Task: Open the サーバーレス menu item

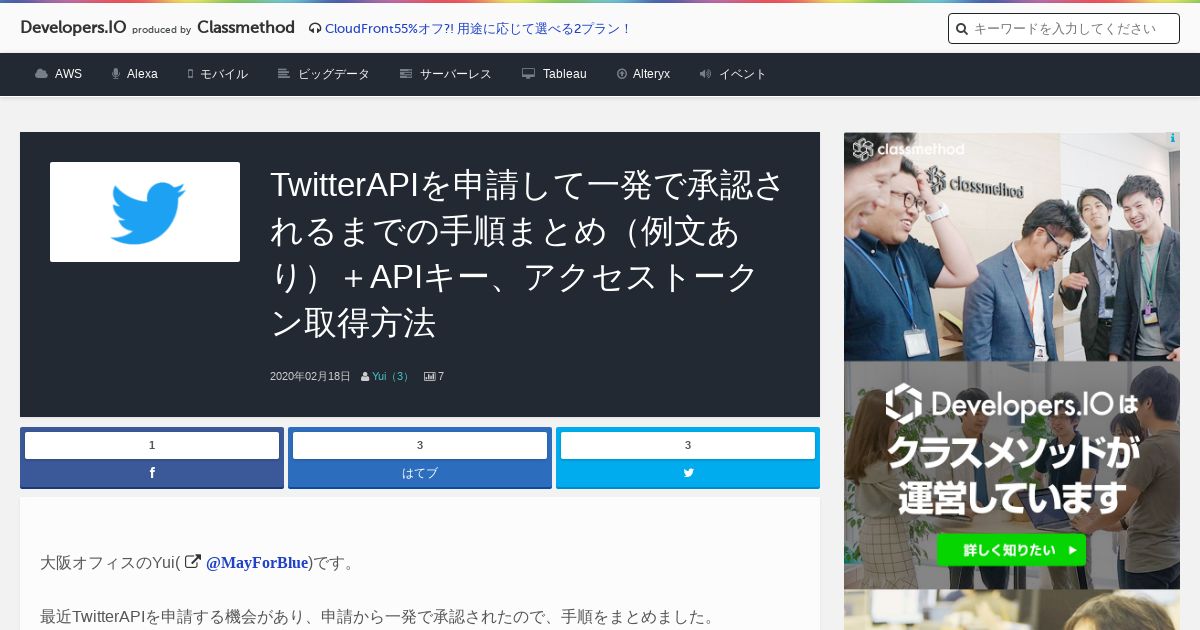Action: click(456, 74)
